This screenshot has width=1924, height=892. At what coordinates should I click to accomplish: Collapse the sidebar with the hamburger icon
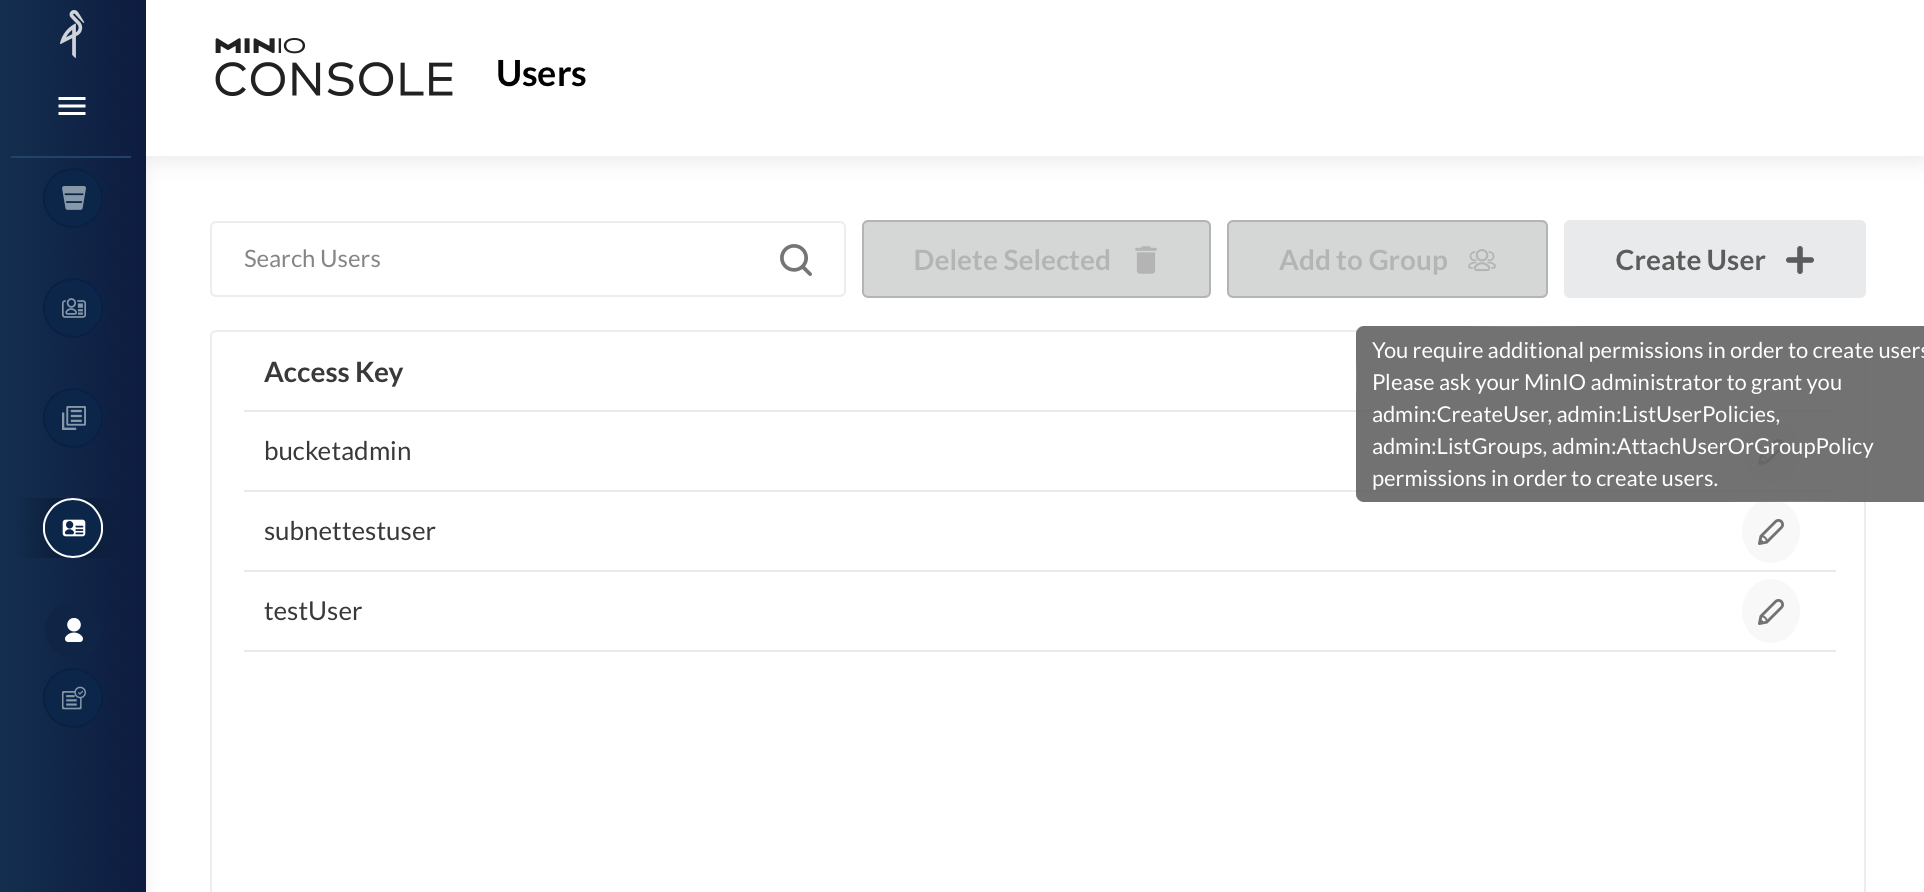[x=71, y=105]
